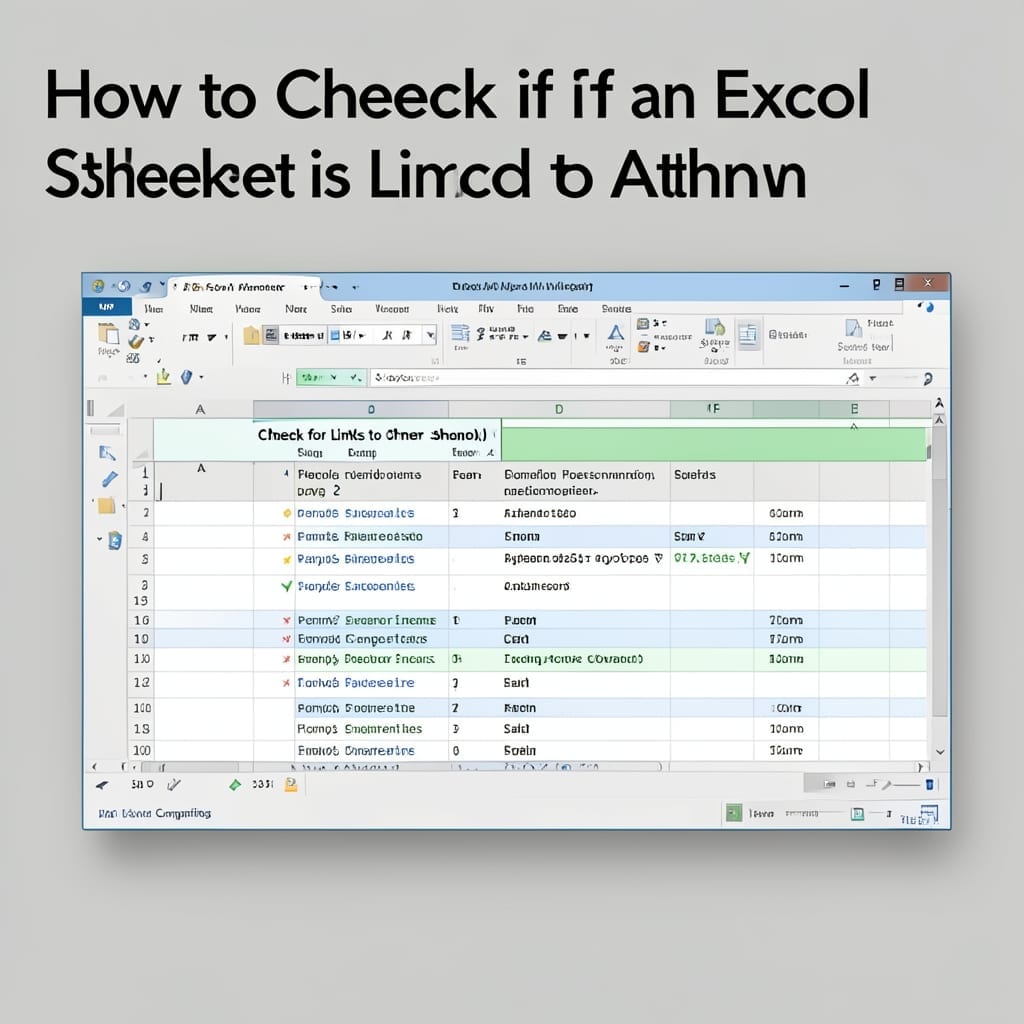Click the status bar text at bottom left
1024x1024 pixels.
tap(155, 813)
